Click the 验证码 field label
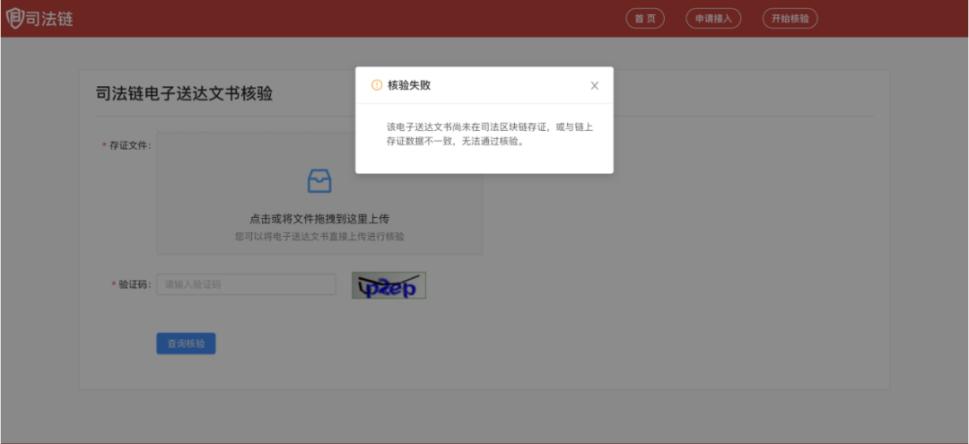The image size is (969, 444). click(x=134, y=285)
